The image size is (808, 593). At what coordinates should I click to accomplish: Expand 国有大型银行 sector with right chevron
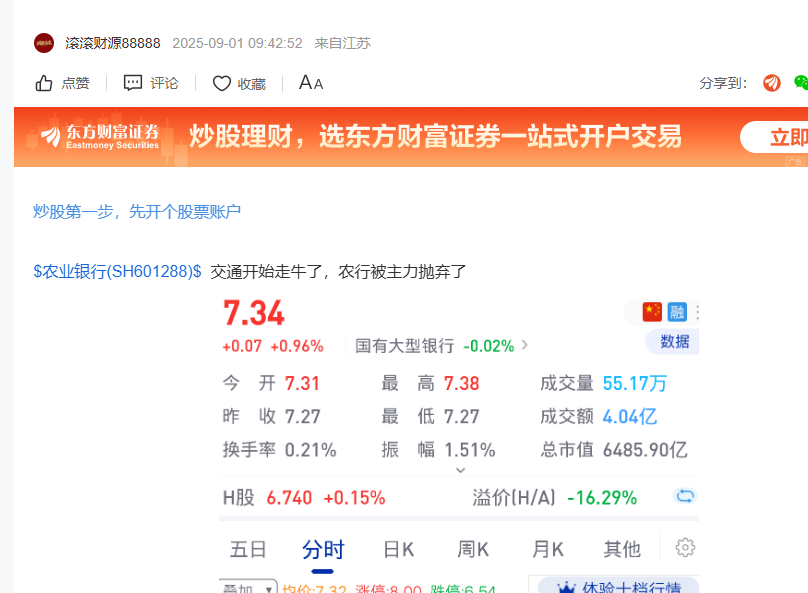[525, 345]
